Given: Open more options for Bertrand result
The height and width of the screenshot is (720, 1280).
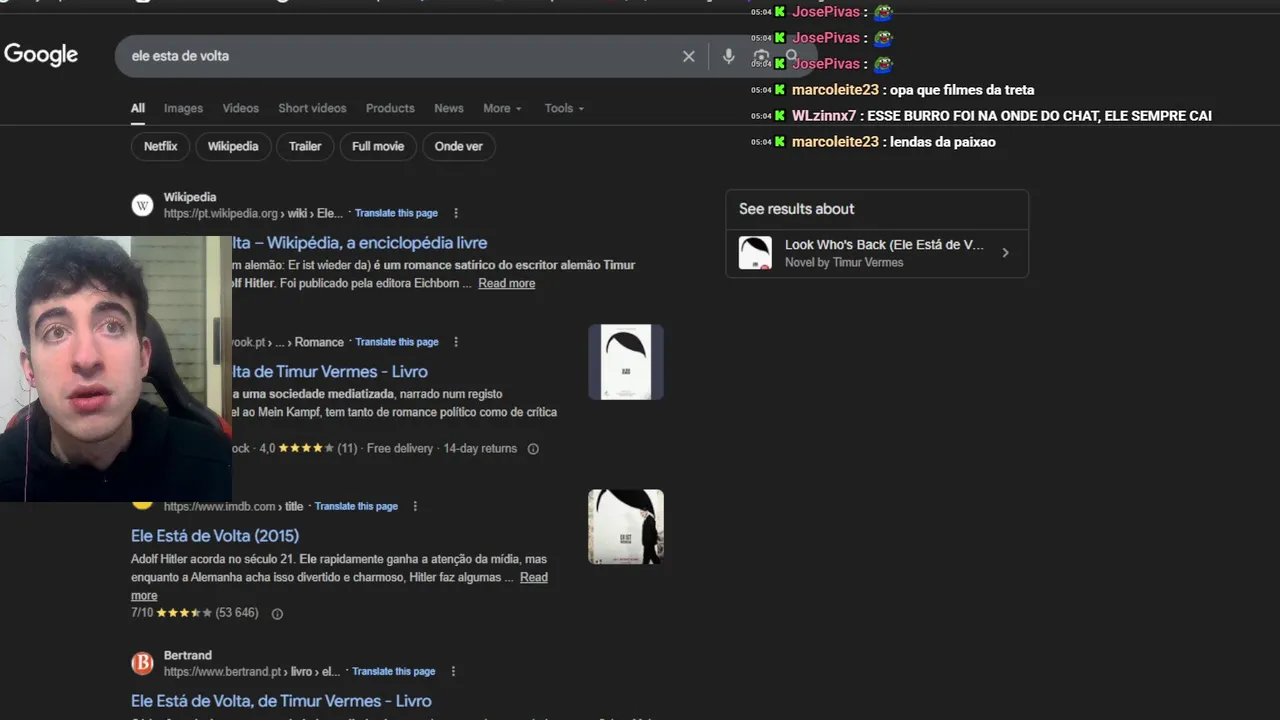Looking at the screenshot, I should pyautogui.click(x=453, y=671).
